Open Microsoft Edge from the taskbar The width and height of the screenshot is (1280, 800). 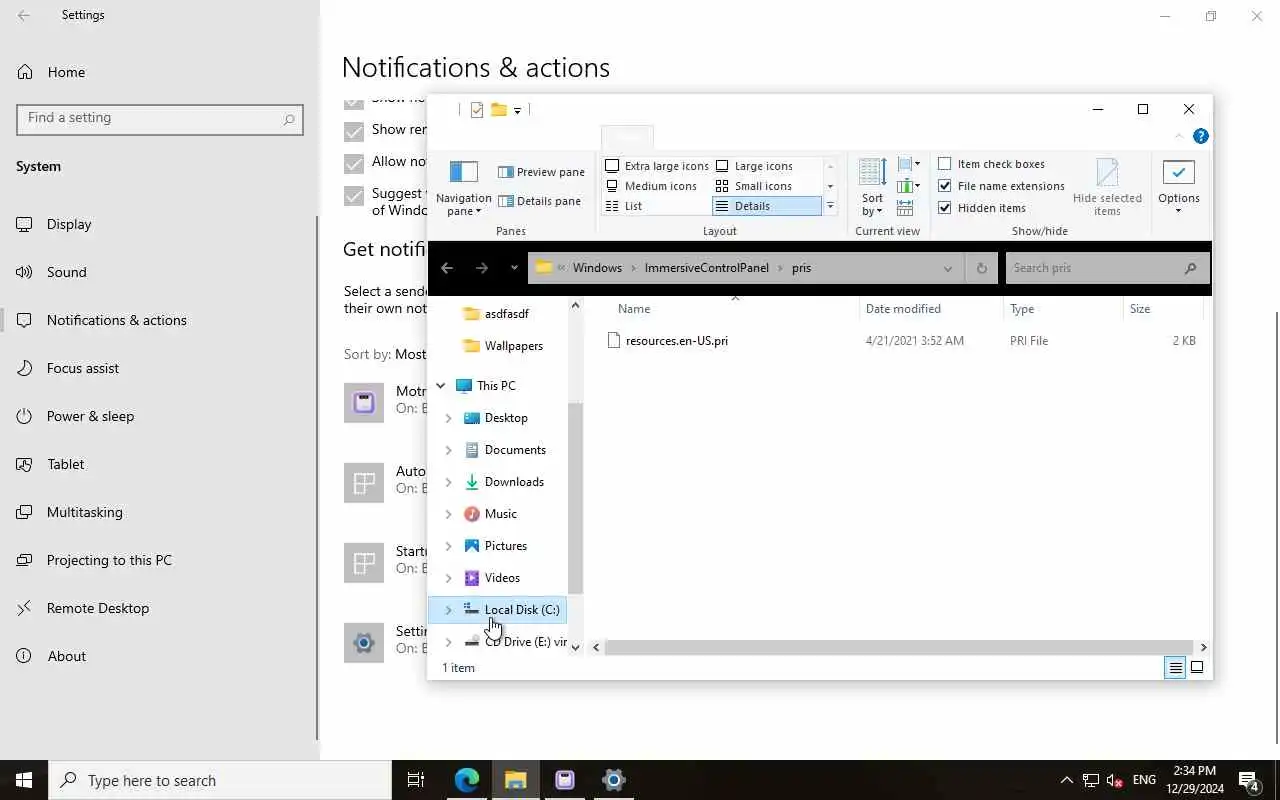(x=467, y=780)
